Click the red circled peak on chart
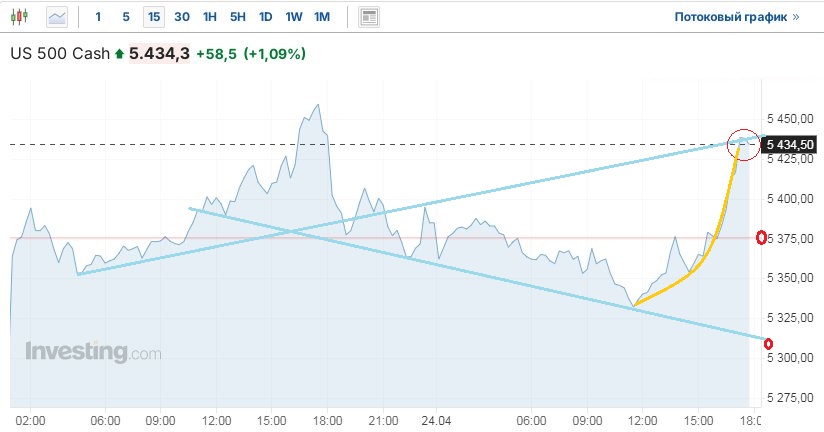824x432 pixels. [x=743, y=145]
